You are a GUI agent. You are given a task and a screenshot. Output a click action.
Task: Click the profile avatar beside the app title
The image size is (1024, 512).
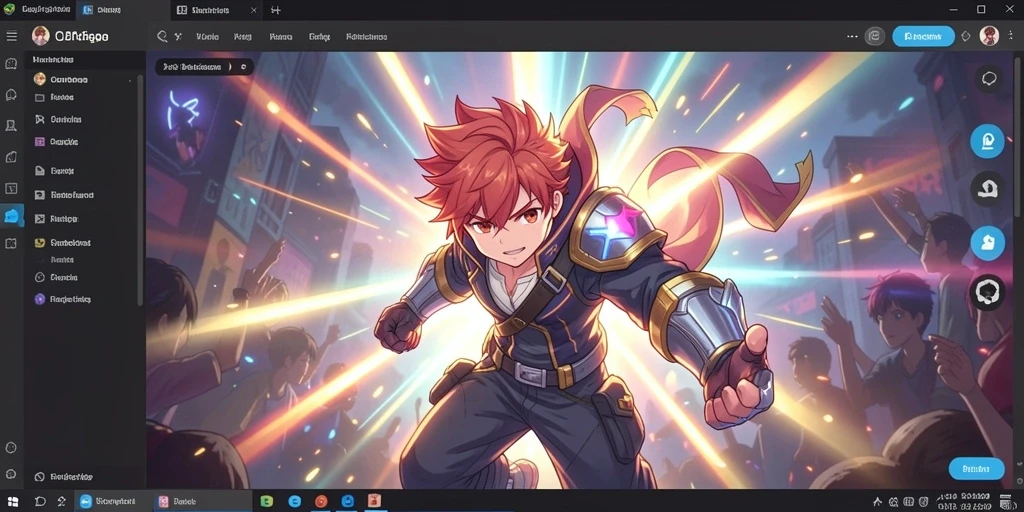(x=40, y=36)
